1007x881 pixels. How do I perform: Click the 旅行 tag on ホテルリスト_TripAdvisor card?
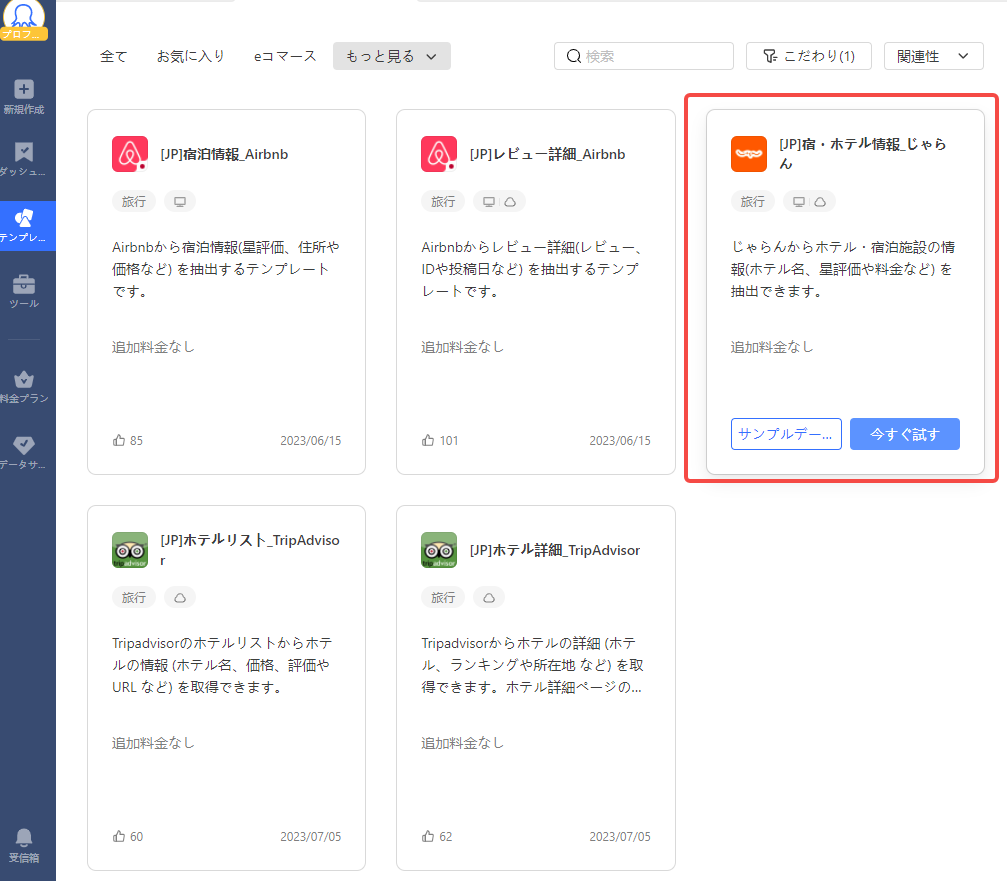pos(134,598)
